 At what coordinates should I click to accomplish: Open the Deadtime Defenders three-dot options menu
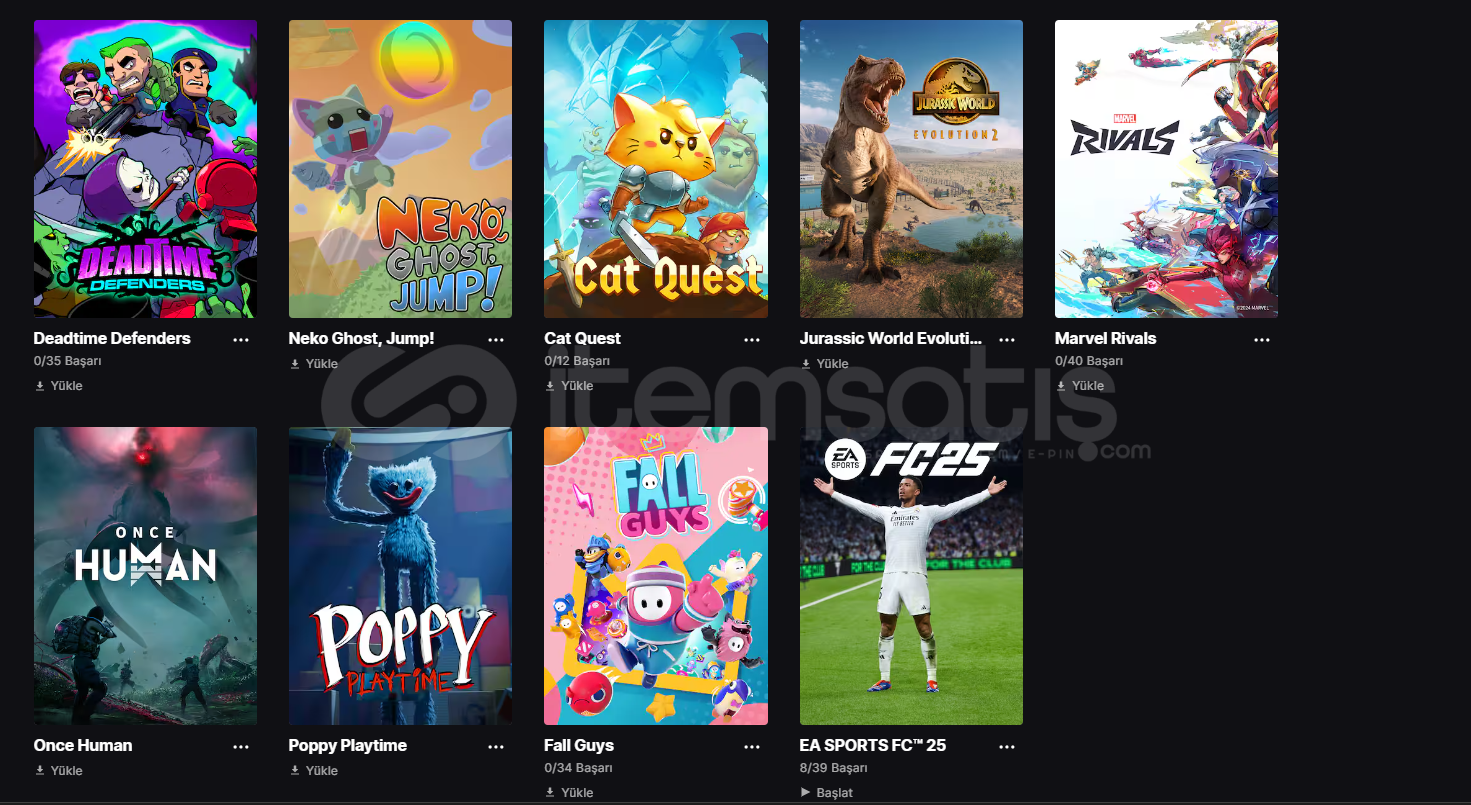[x=241, y=340]
